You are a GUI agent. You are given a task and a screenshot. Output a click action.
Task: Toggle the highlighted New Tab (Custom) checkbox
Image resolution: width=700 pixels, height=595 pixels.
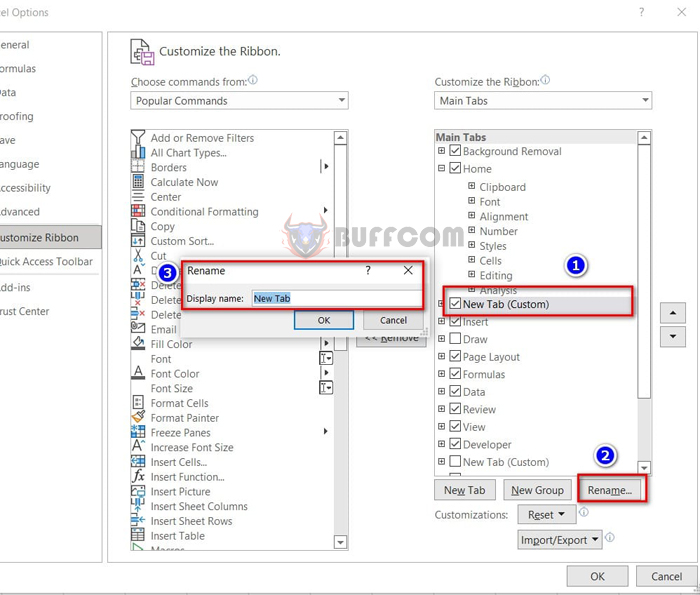click(x=455, y=304)
